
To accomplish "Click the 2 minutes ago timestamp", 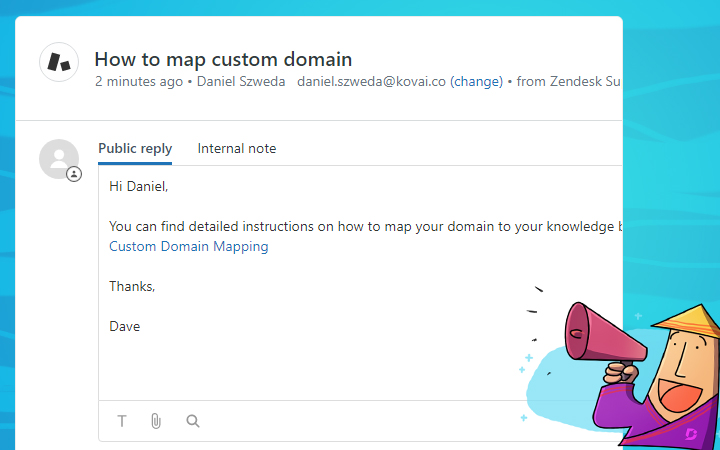I will click(x=138, y=82).
